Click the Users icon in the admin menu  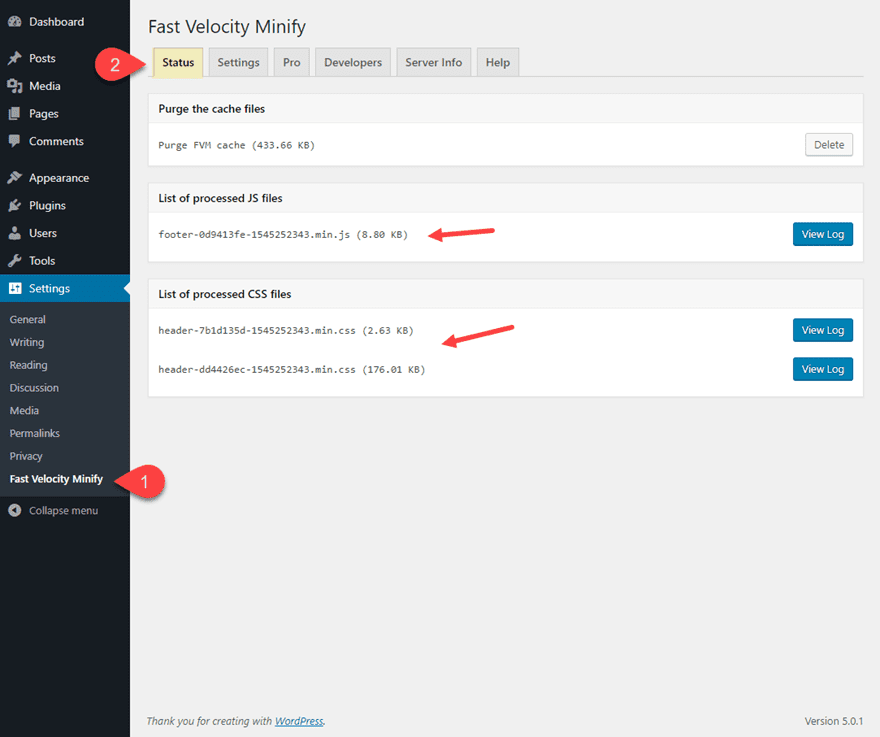(14, 233)
